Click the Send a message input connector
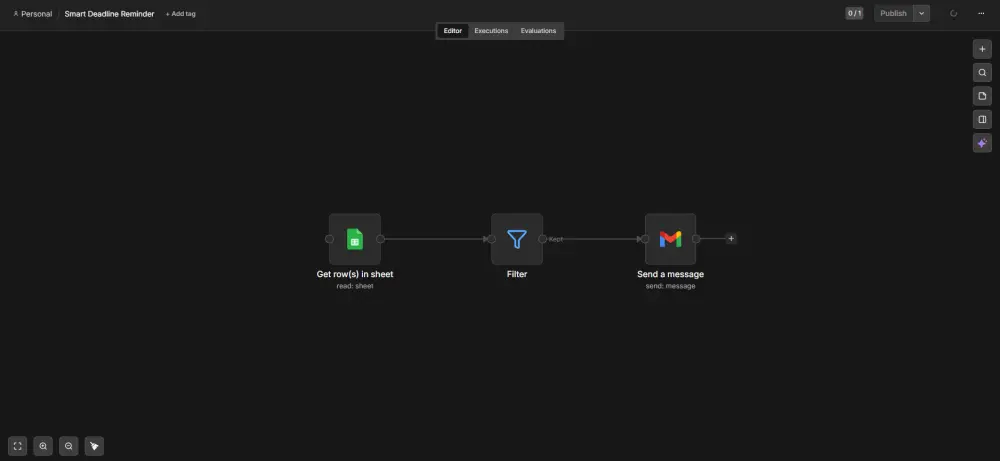Image resolution: width=1000 pixels, height=461 pixels. point(645,239)
